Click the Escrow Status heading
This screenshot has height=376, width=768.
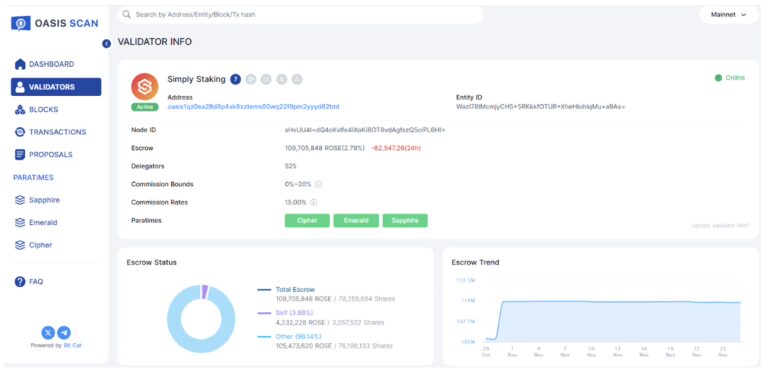(x=151, y=262)
